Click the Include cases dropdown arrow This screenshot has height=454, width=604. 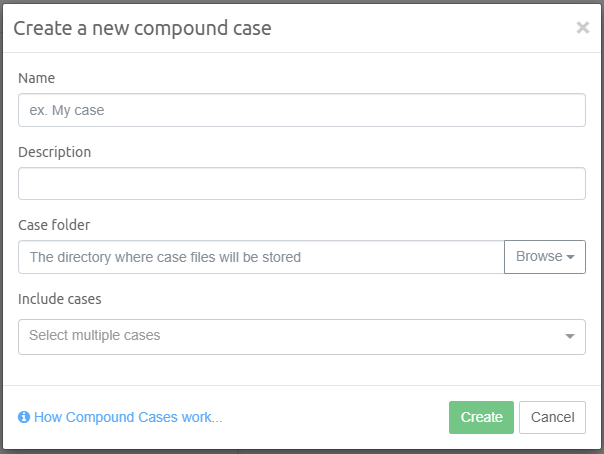coord(570,337)
